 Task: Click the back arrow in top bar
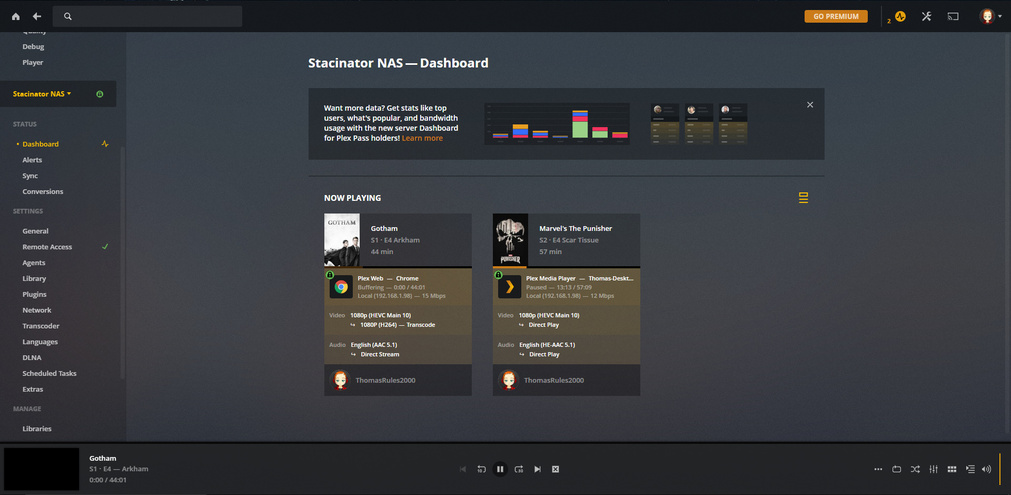[37, 16]
